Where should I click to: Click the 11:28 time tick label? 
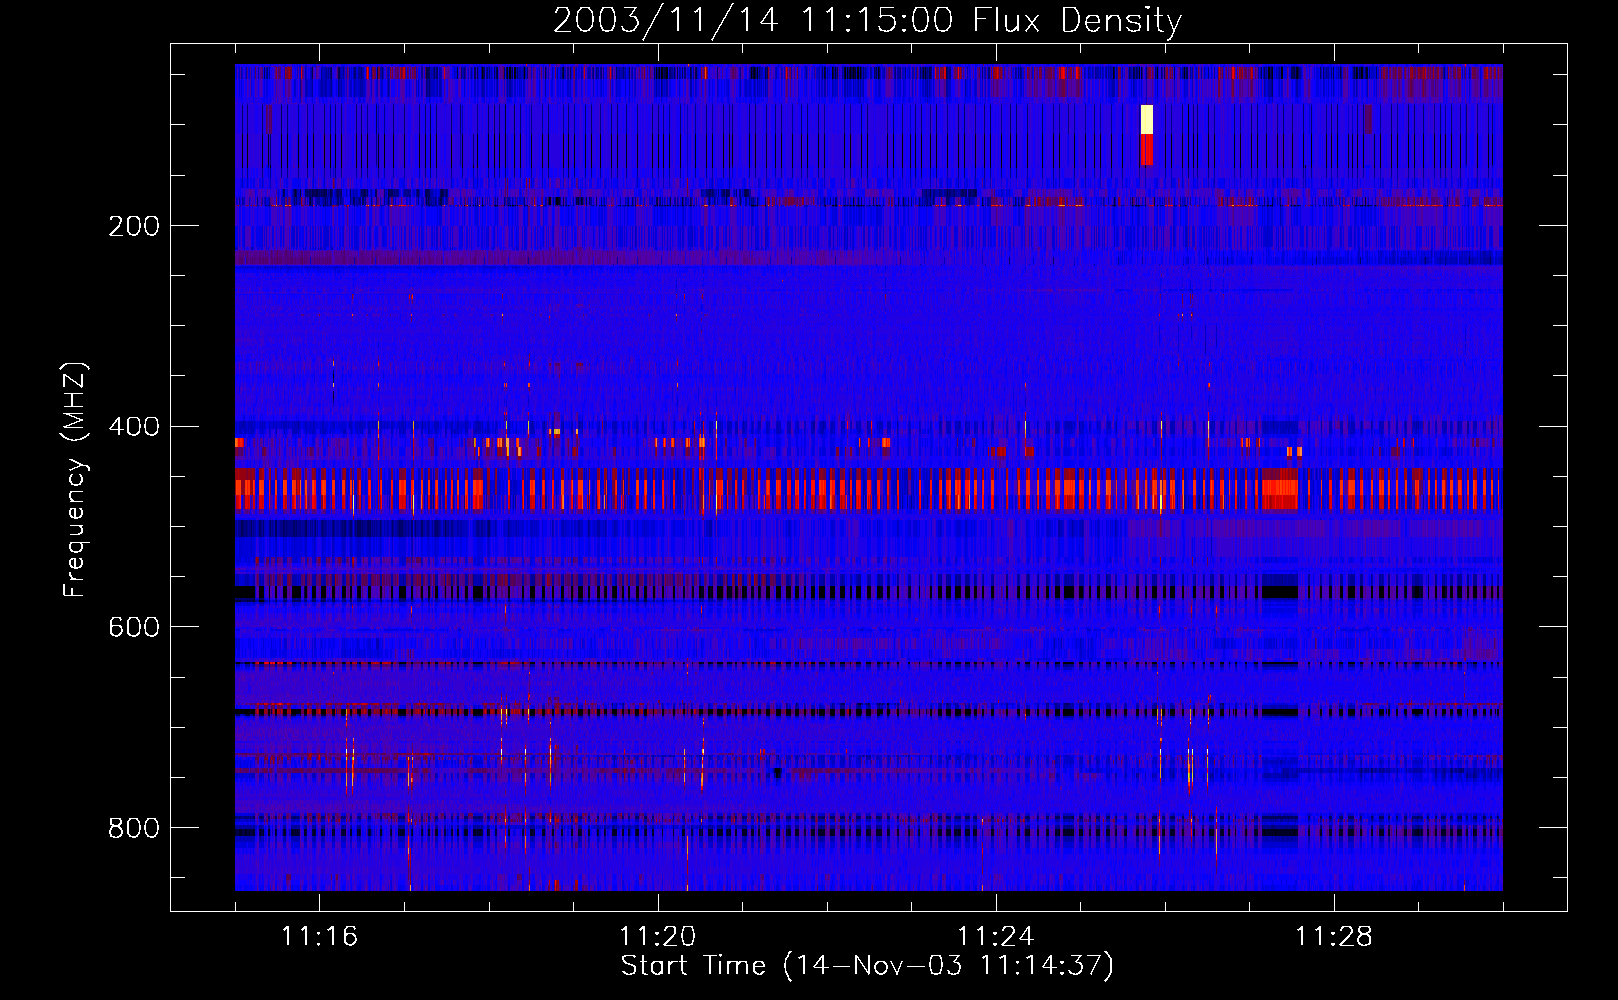tap(1334, 937)
